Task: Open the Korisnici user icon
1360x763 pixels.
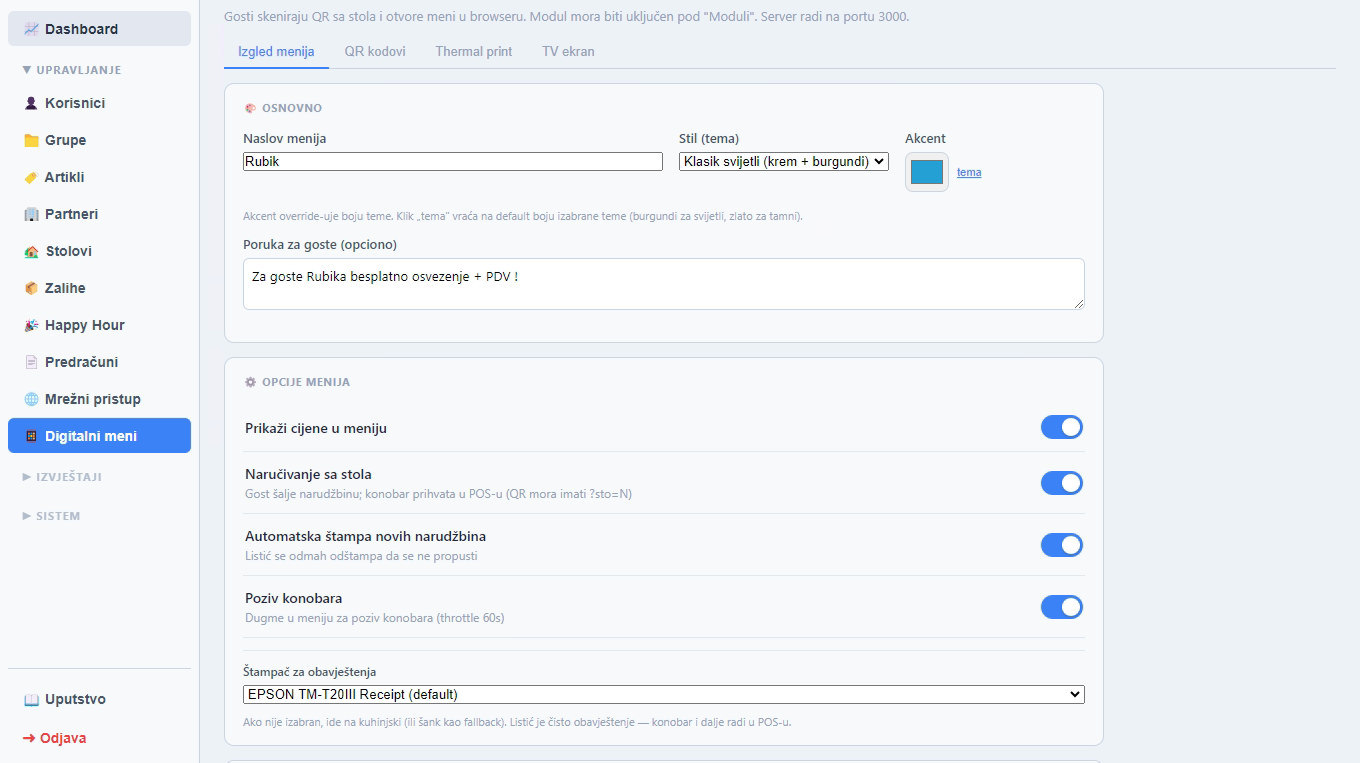Action: 31,103
